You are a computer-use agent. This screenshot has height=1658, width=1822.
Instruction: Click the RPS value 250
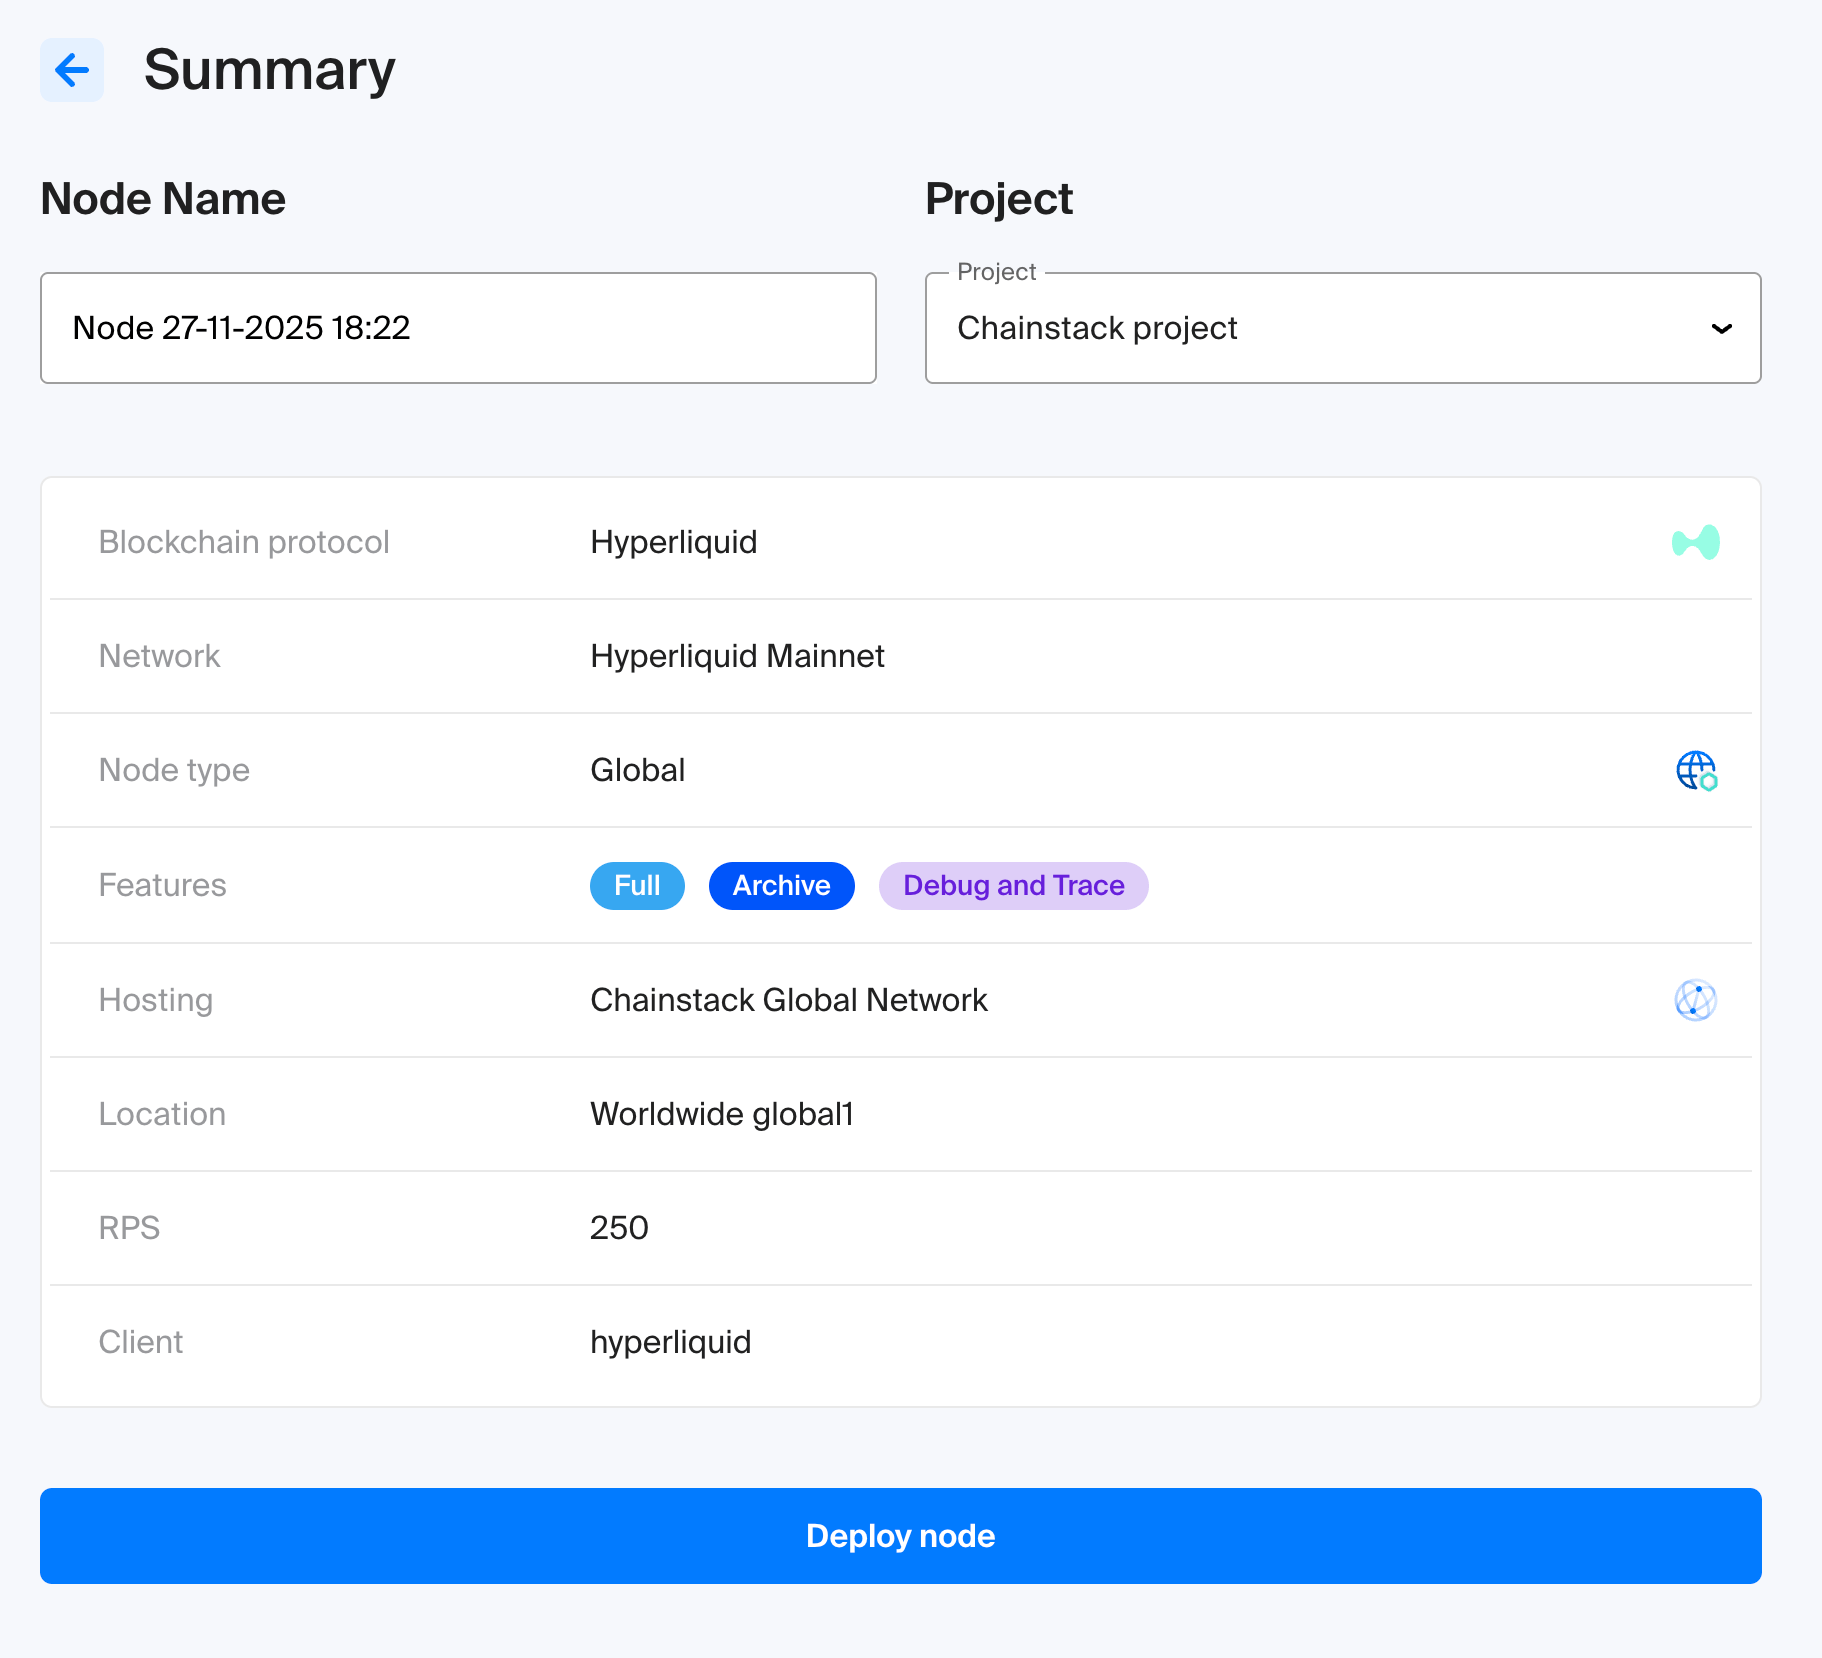tap(619, 1228)
